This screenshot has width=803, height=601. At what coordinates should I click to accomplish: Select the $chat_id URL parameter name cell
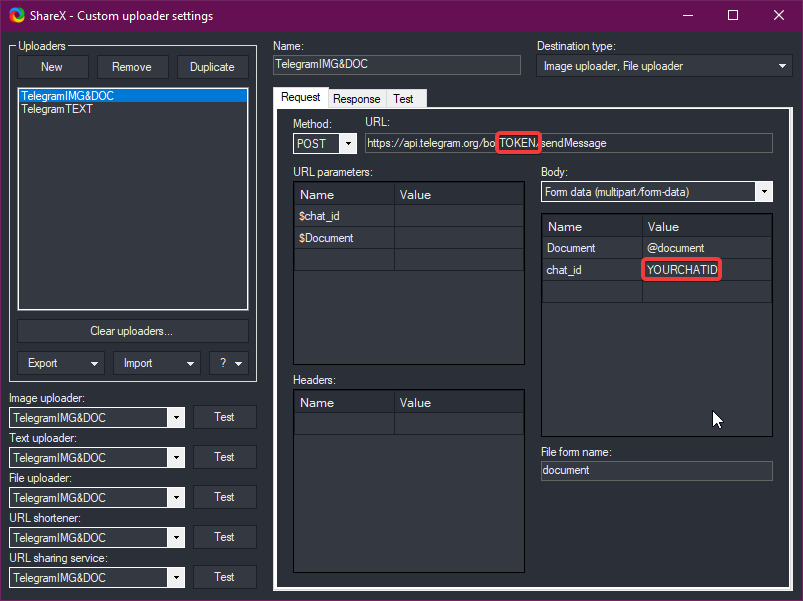pyautogui.click(x=344, y=216)
